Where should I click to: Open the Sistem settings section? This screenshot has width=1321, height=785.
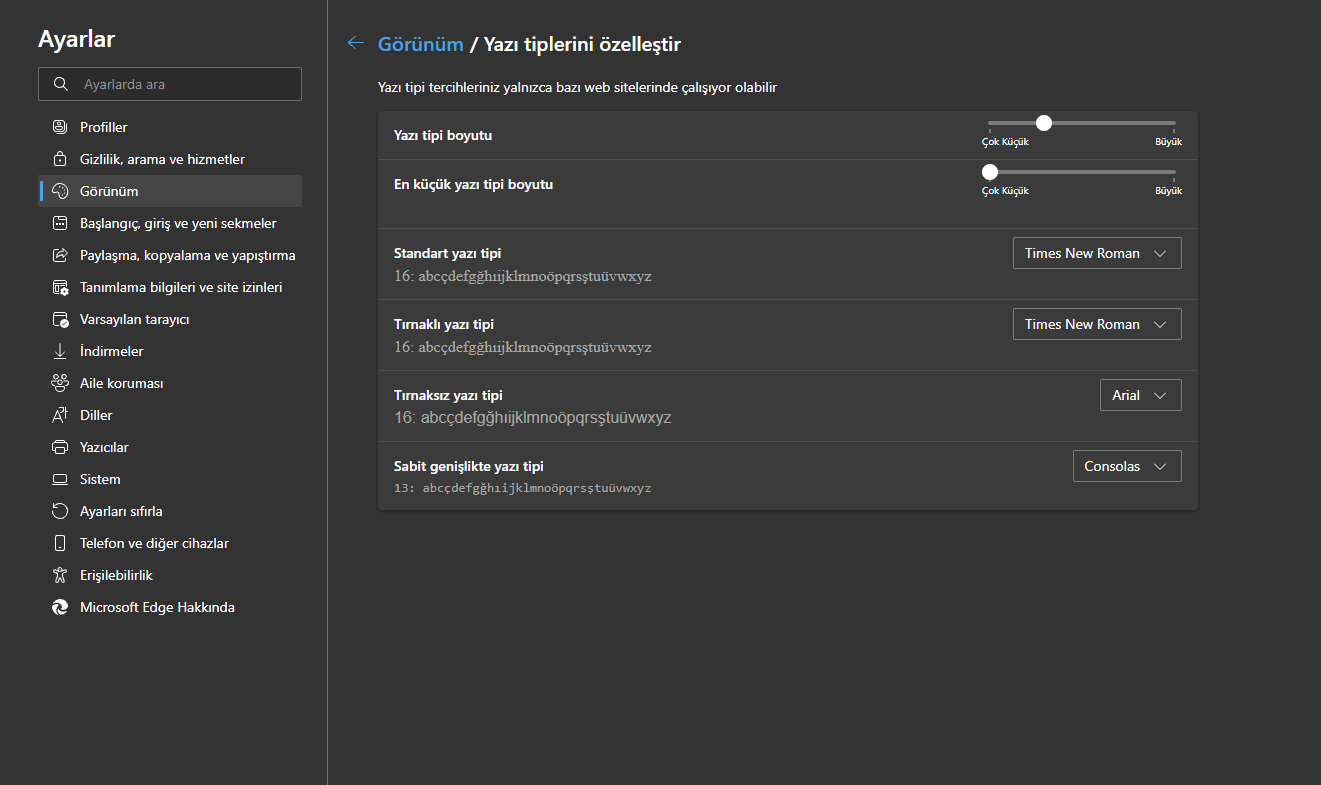point(100,479)
